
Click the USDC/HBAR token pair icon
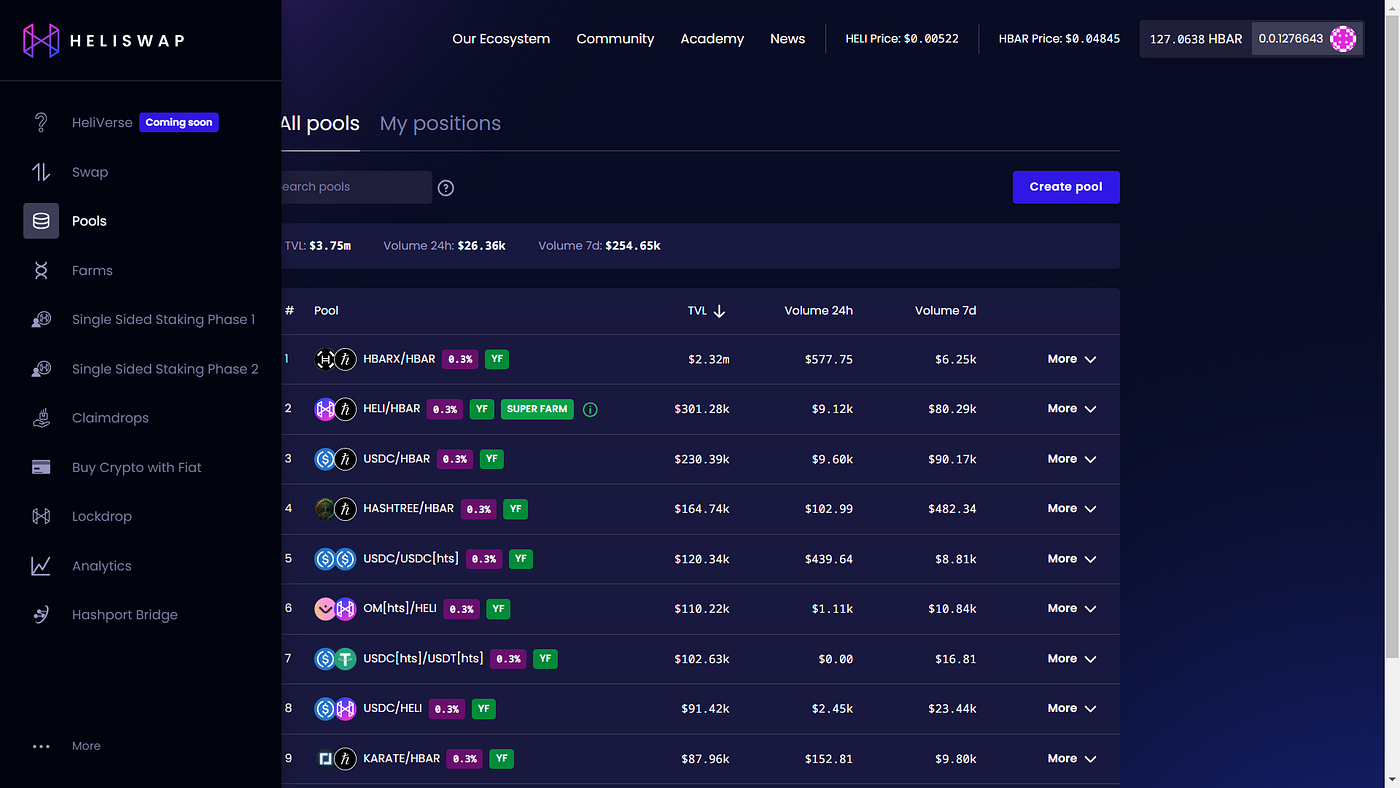[x=335, y=459]
